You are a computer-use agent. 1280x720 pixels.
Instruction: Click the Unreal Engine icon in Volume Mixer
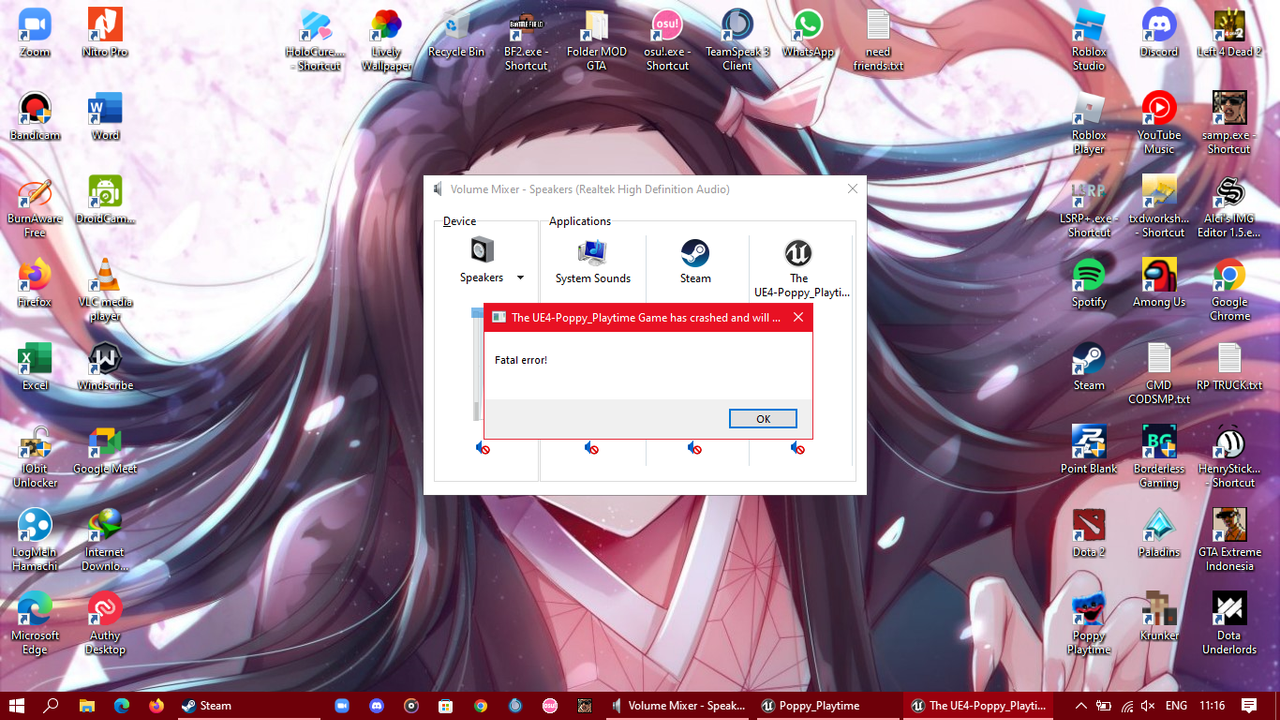pos(798,252)
